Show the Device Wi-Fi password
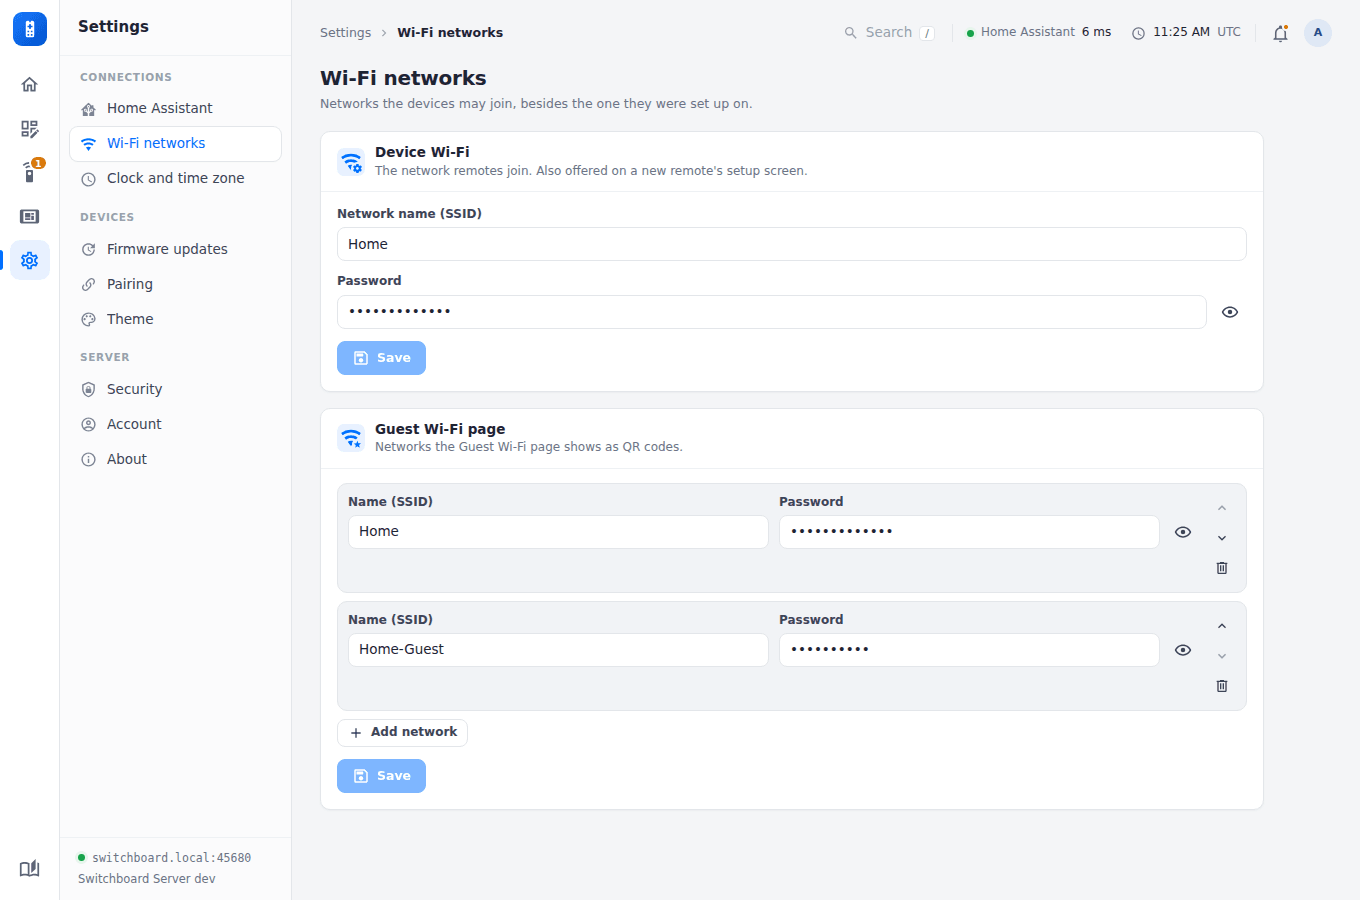This screenshot has width=1360, height=900. coord(1230,312)
